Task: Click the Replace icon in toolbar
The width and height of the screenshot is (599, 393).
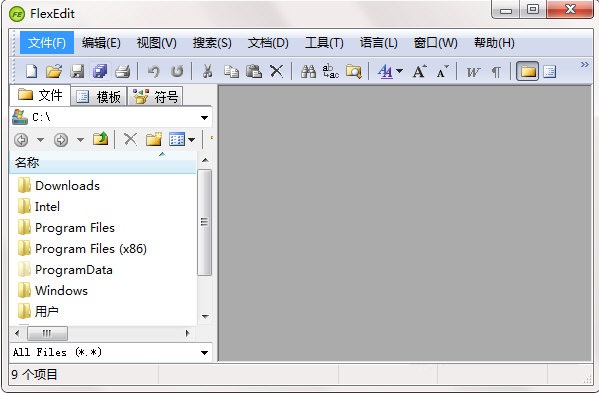Action: tap(330, 71)
